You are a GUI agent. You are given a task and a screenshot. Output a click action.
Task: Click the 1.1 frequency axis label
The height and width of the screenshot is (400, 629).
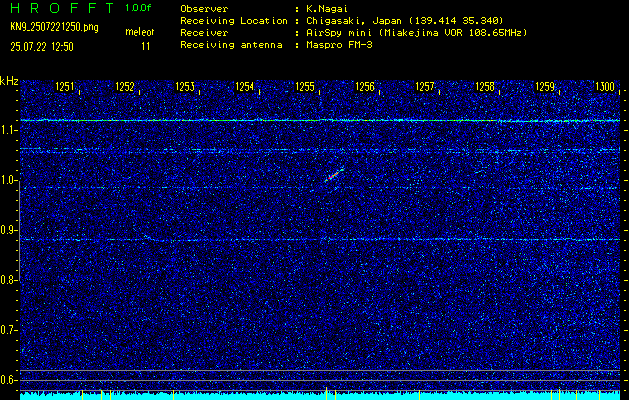(8, 130)
